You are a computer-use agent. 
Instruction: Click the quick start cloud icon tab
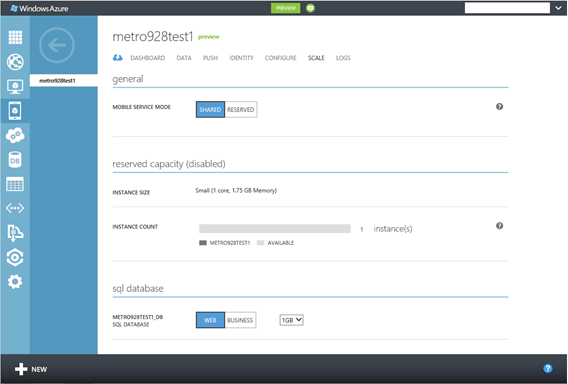(x=117, y=58)
